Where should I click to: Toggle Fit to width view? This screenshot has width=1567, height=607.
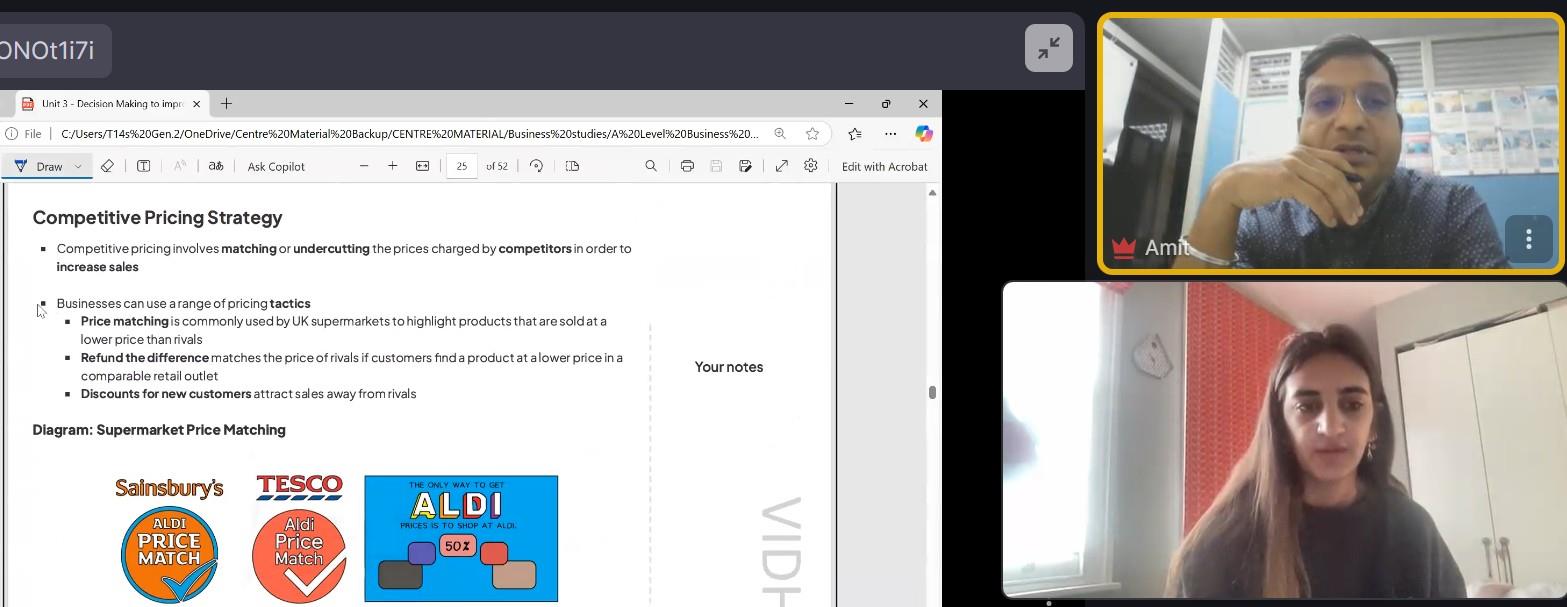point(423,166)
